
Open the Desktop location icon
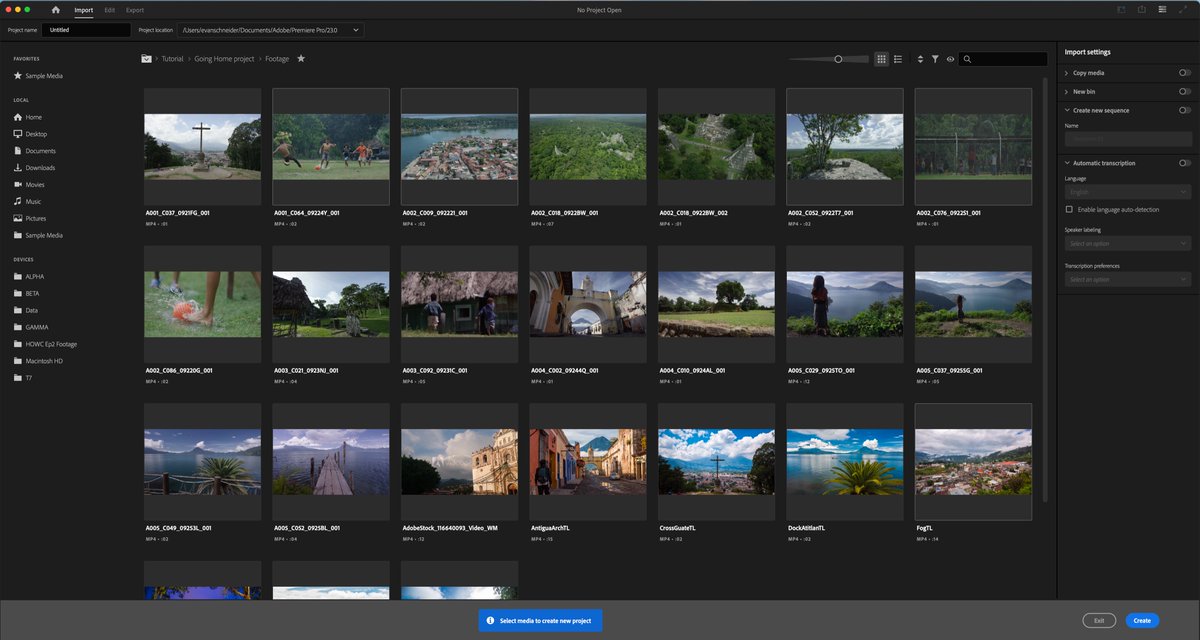[18, 134]
